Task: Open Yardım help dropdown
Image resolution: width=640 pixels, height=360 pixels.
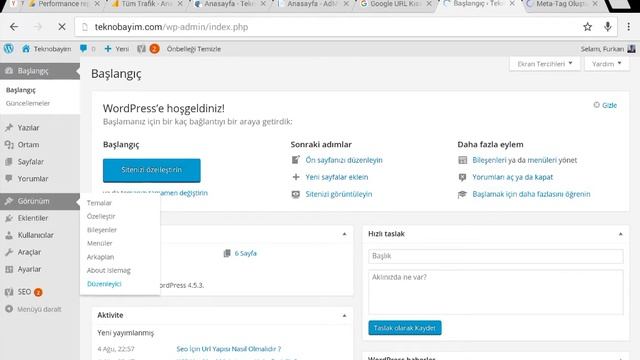Action: [x=607, y=64]
